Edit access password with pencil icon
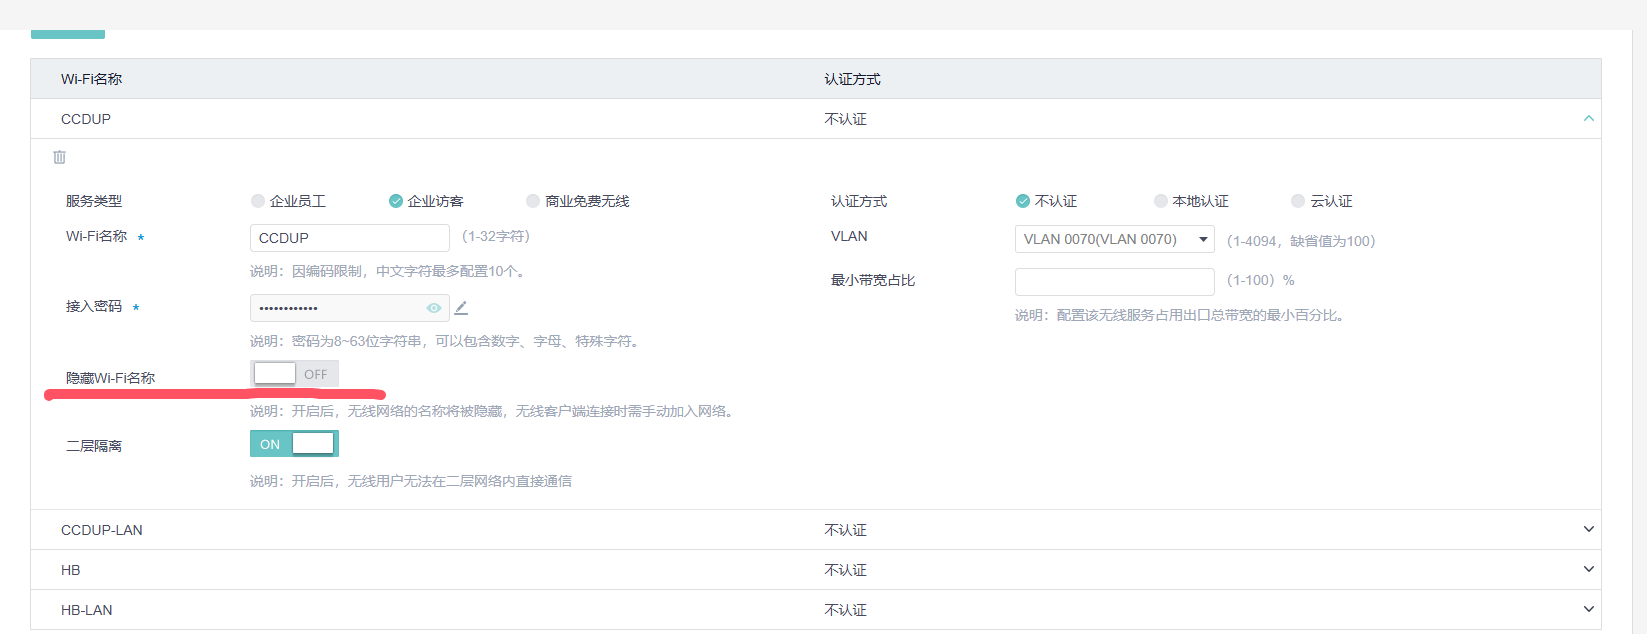This screenshot has height=634, width=1647. tap(461, 308)
